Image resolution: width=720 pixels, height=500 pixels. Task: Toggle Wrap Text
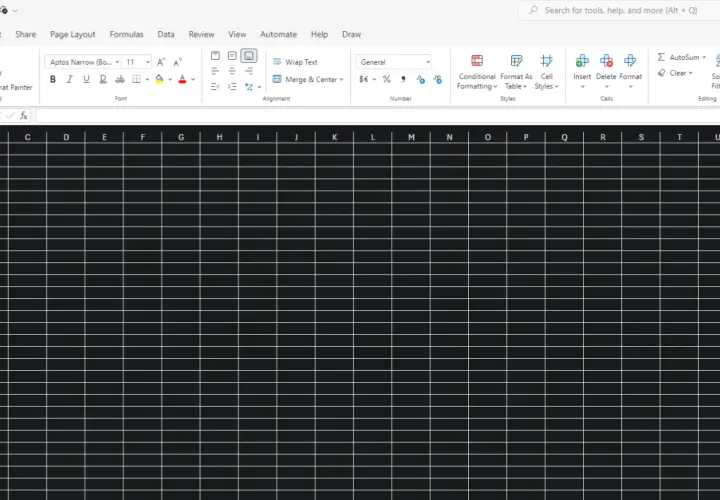pos(295,62)
